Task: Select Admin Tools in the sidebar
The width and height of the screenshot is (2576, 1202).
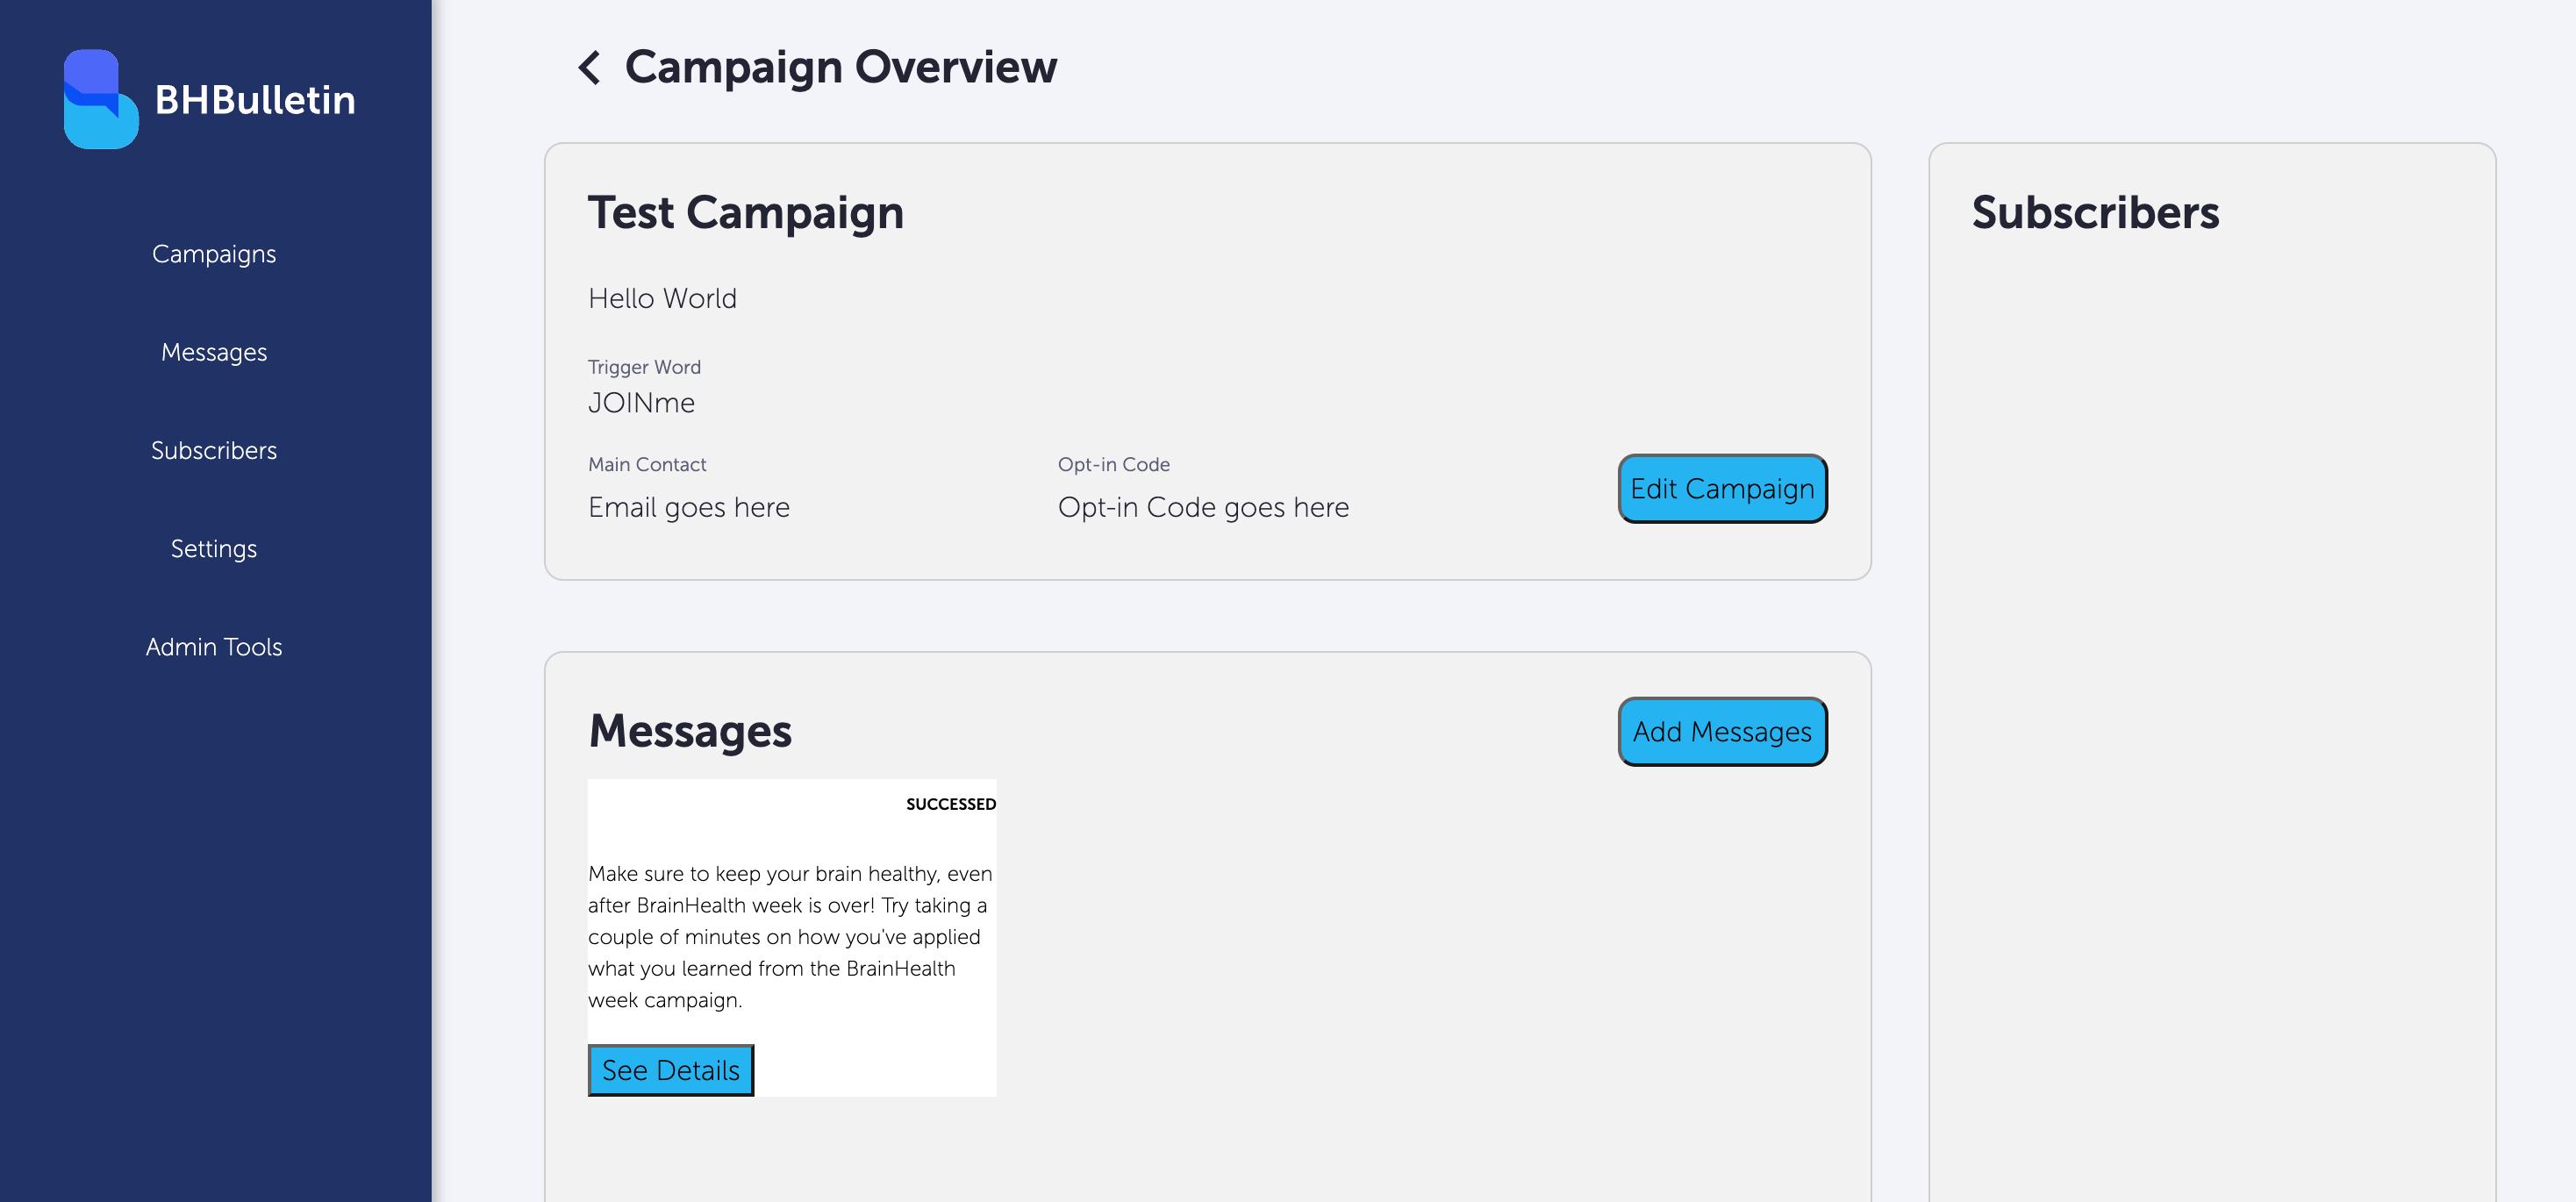Action: coord(214,647)
